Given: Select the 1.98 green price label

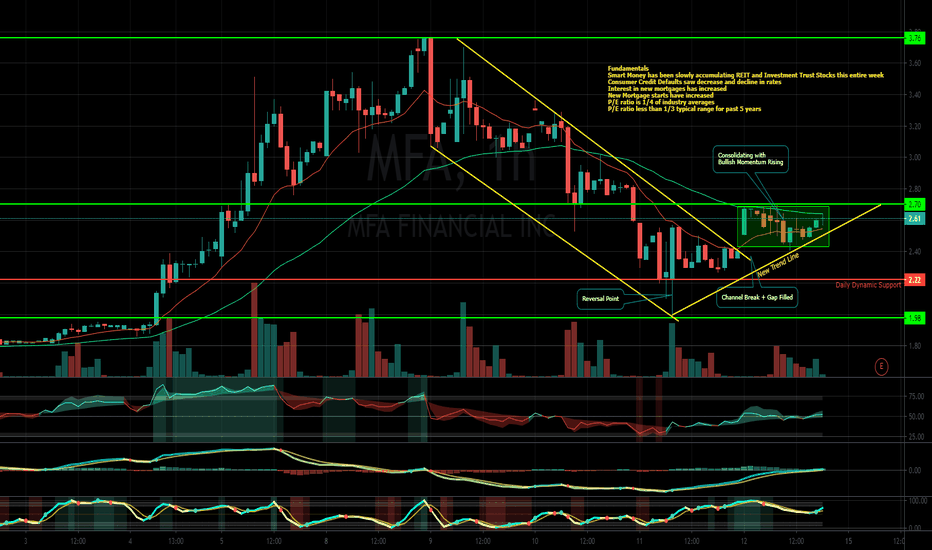Looking at the screenshot, I should tap(915, 318).
